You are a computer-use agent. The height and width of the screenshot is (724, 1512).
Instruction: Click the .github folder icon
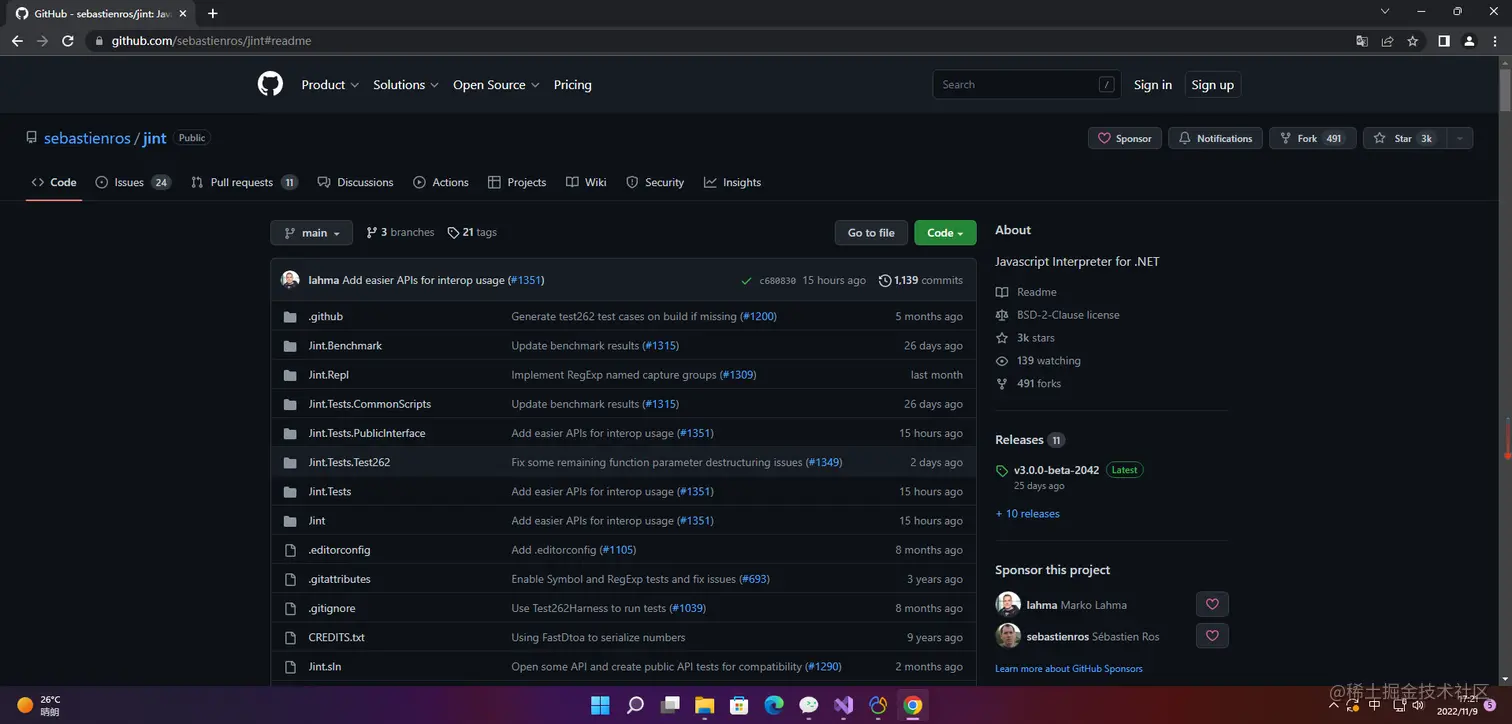[x=290, y=317]
